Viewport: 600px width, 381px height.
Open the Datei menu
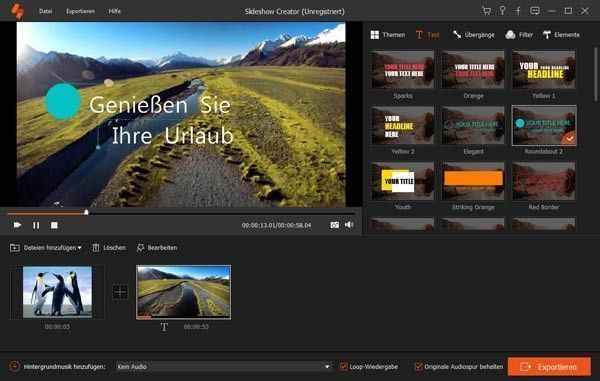click(x=46, y=11)
